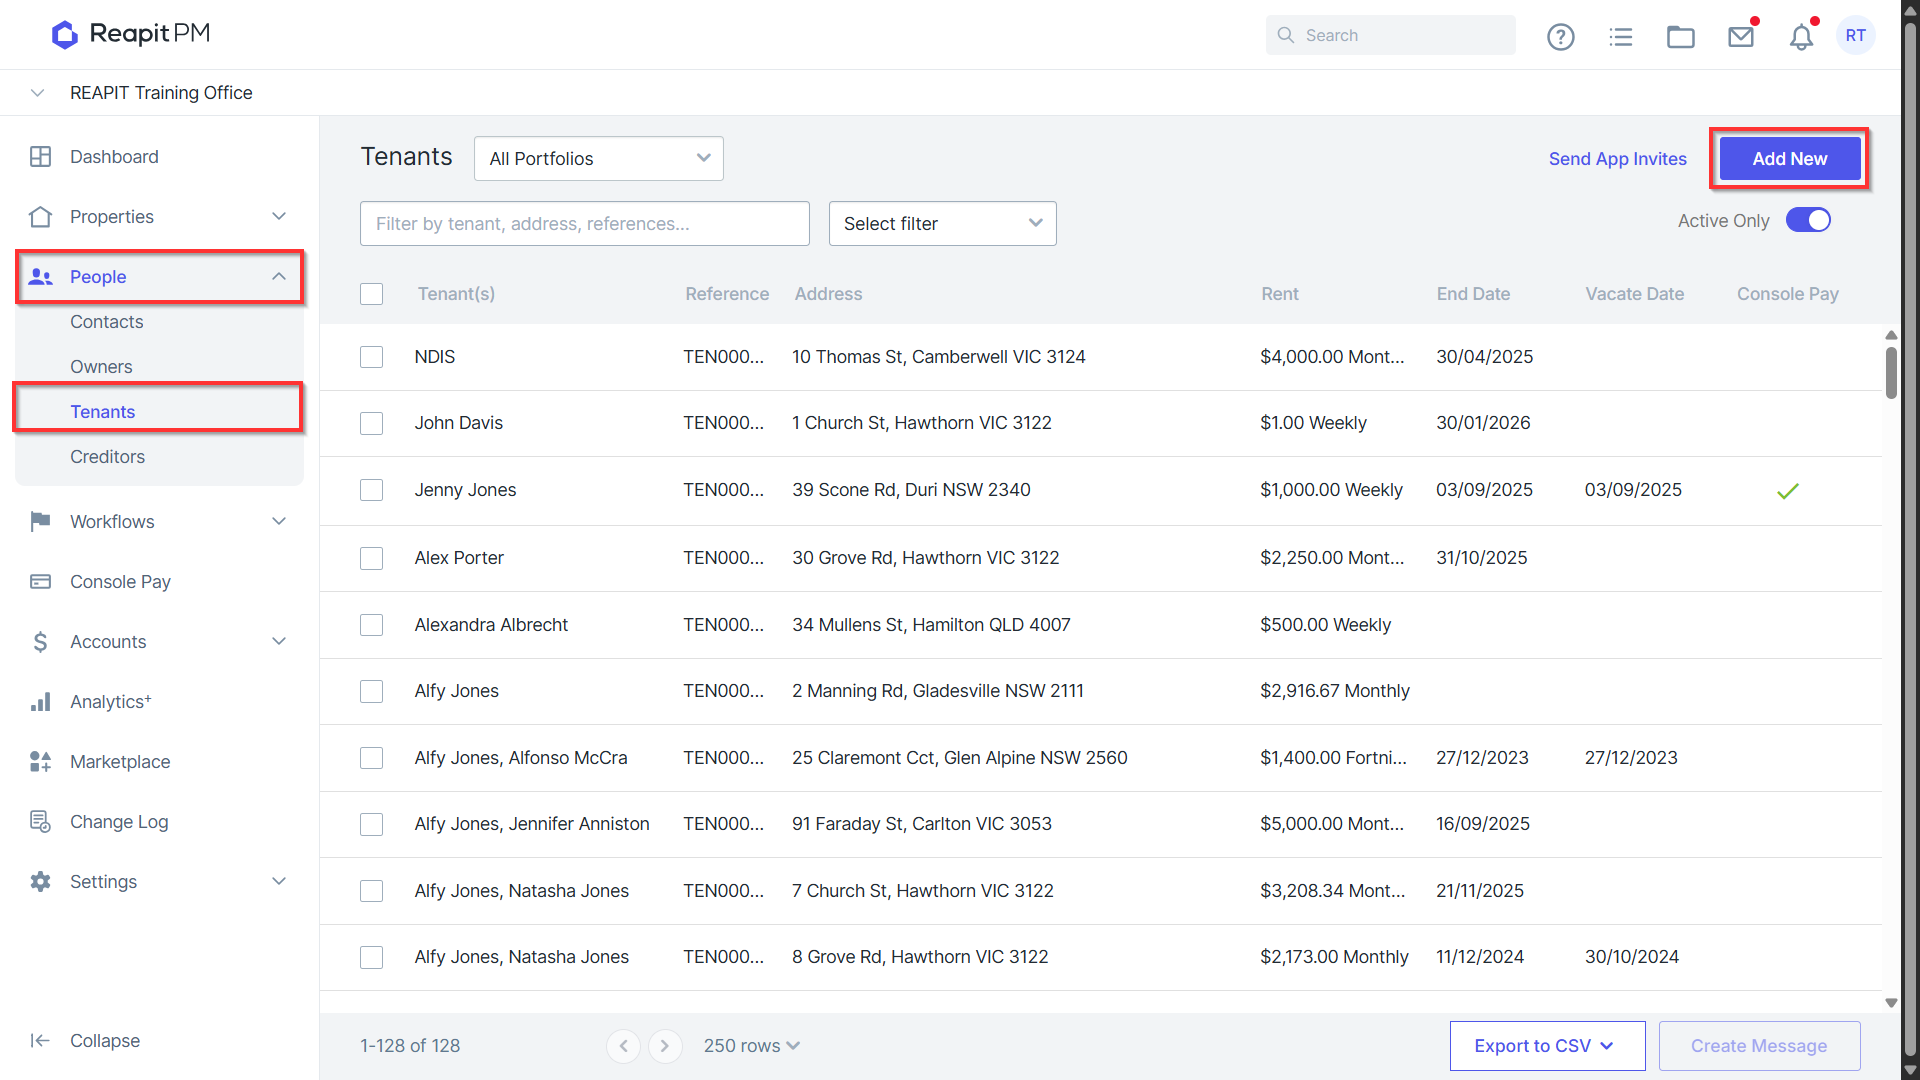Click the Workflows flag icon
The height and width of the screenshot is (1080, 1920).
click(x=40, y=521)
